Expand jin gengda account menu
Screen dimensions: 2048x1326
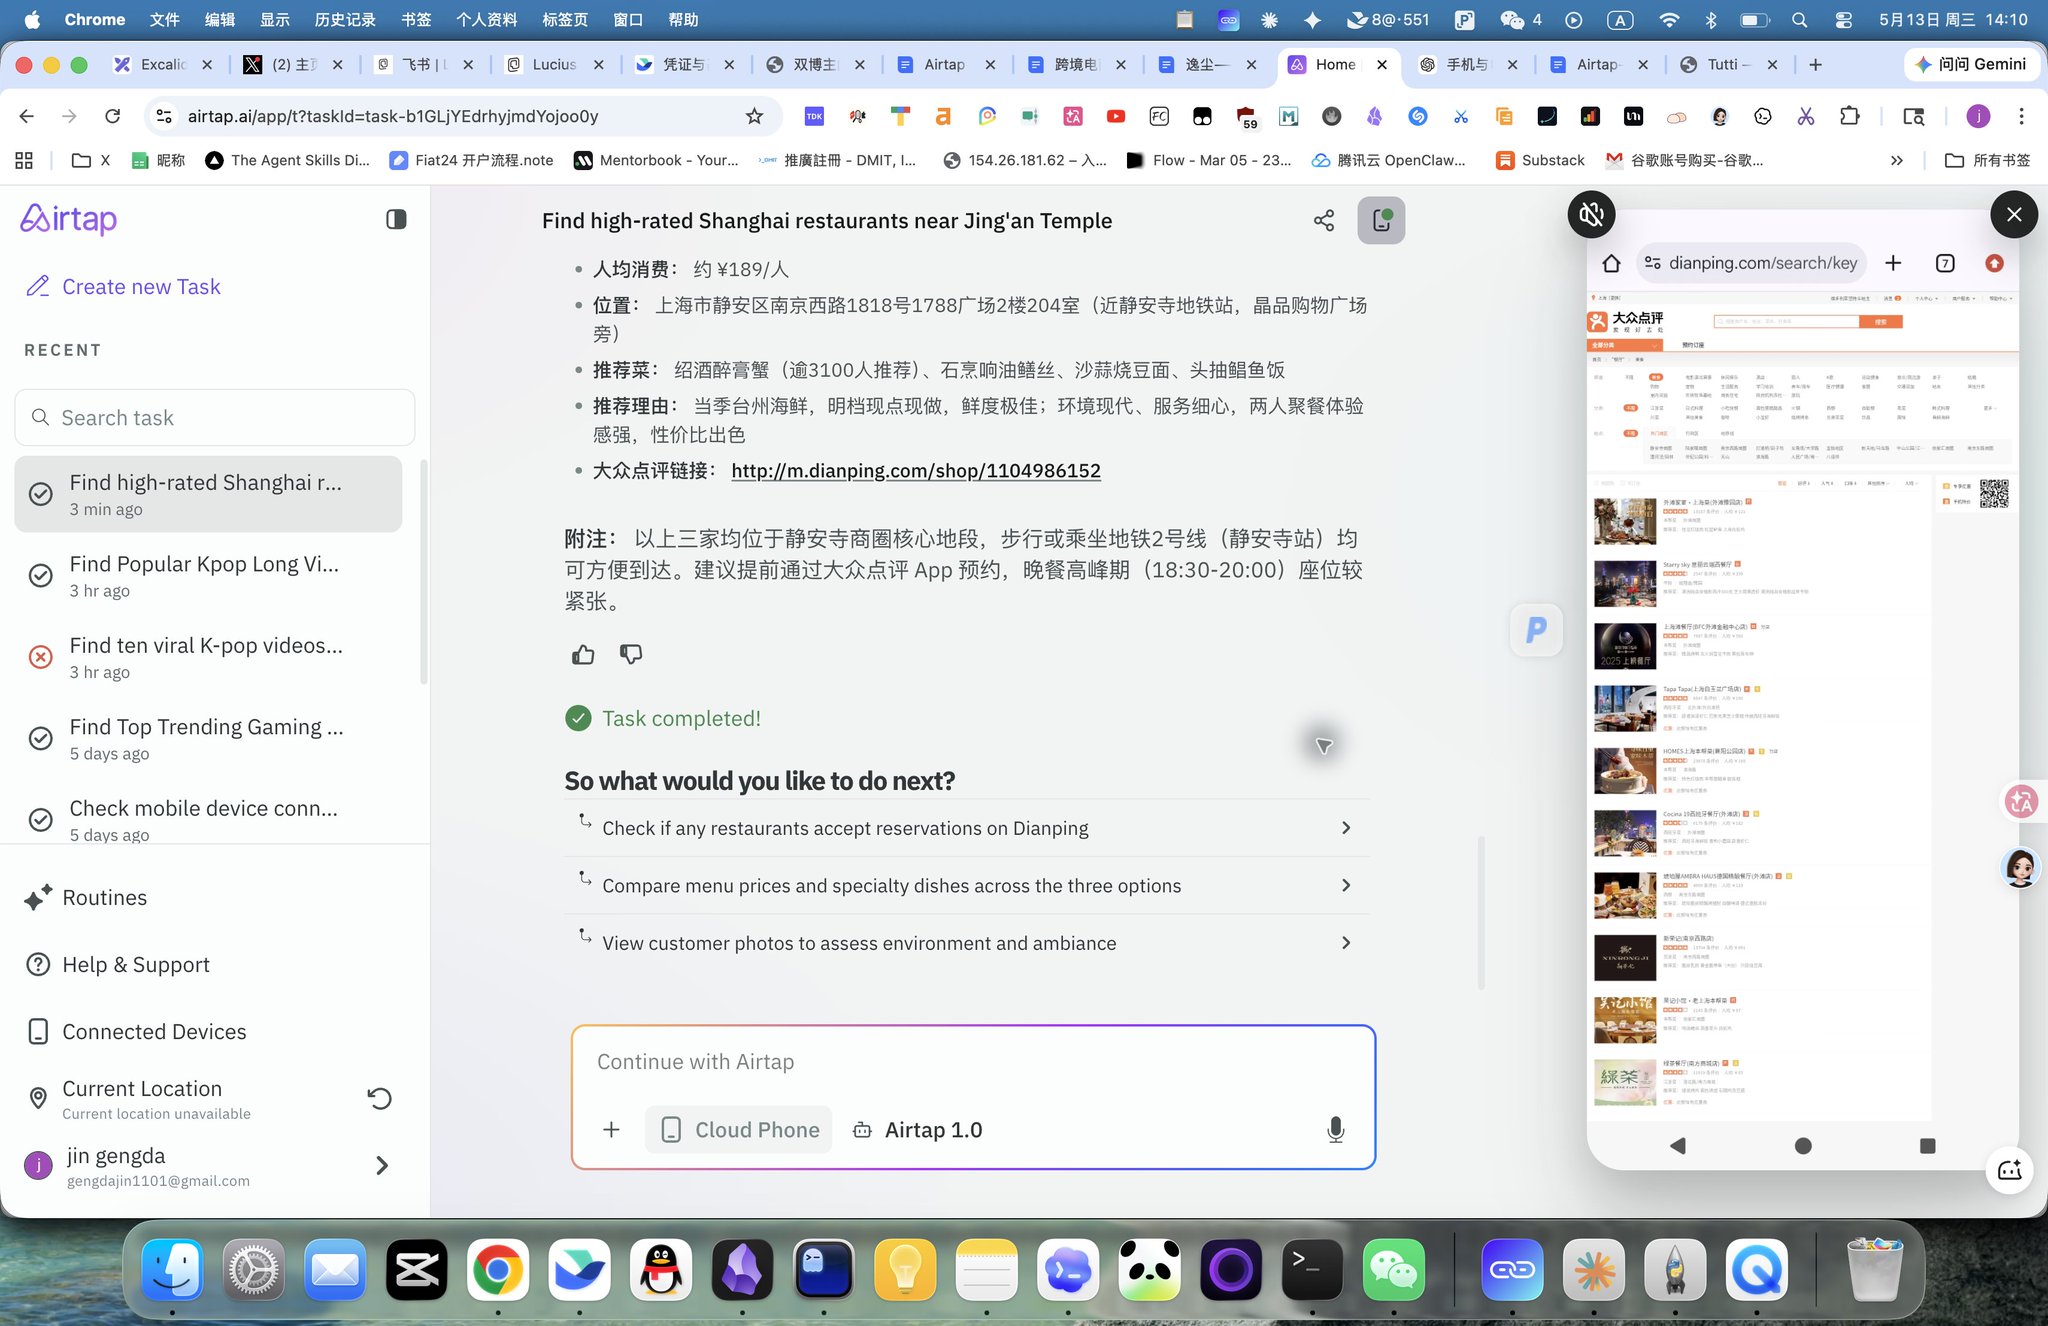[382, 1166]
